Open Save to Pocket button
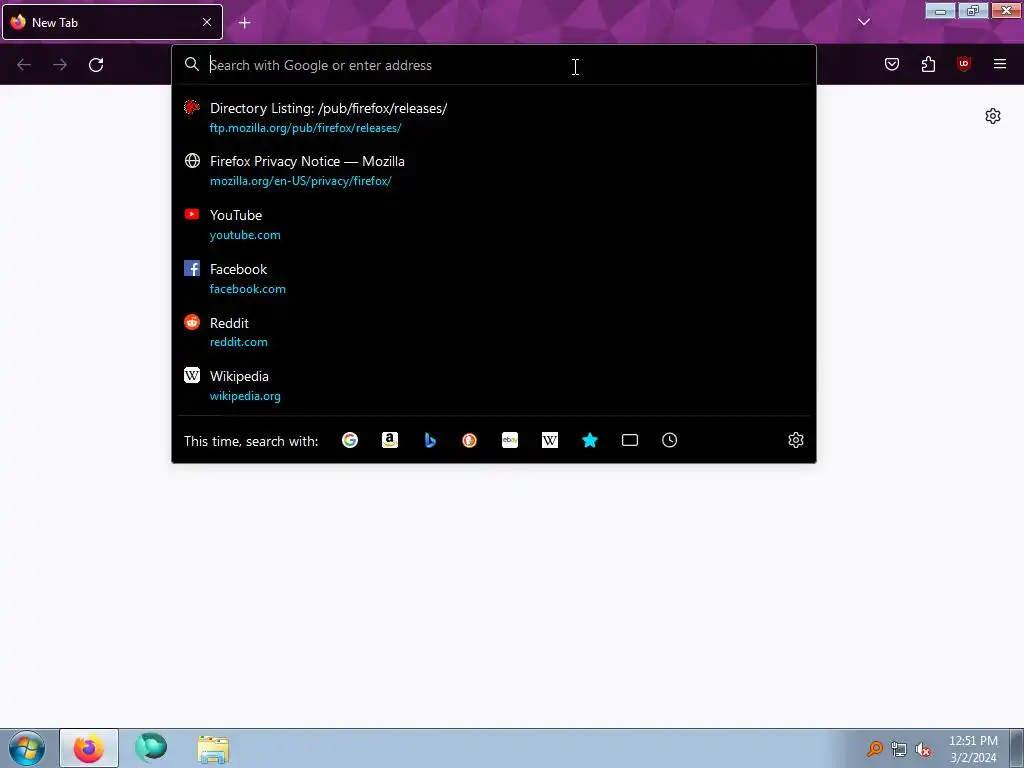The image size is (1024, 768). [892, 64]
